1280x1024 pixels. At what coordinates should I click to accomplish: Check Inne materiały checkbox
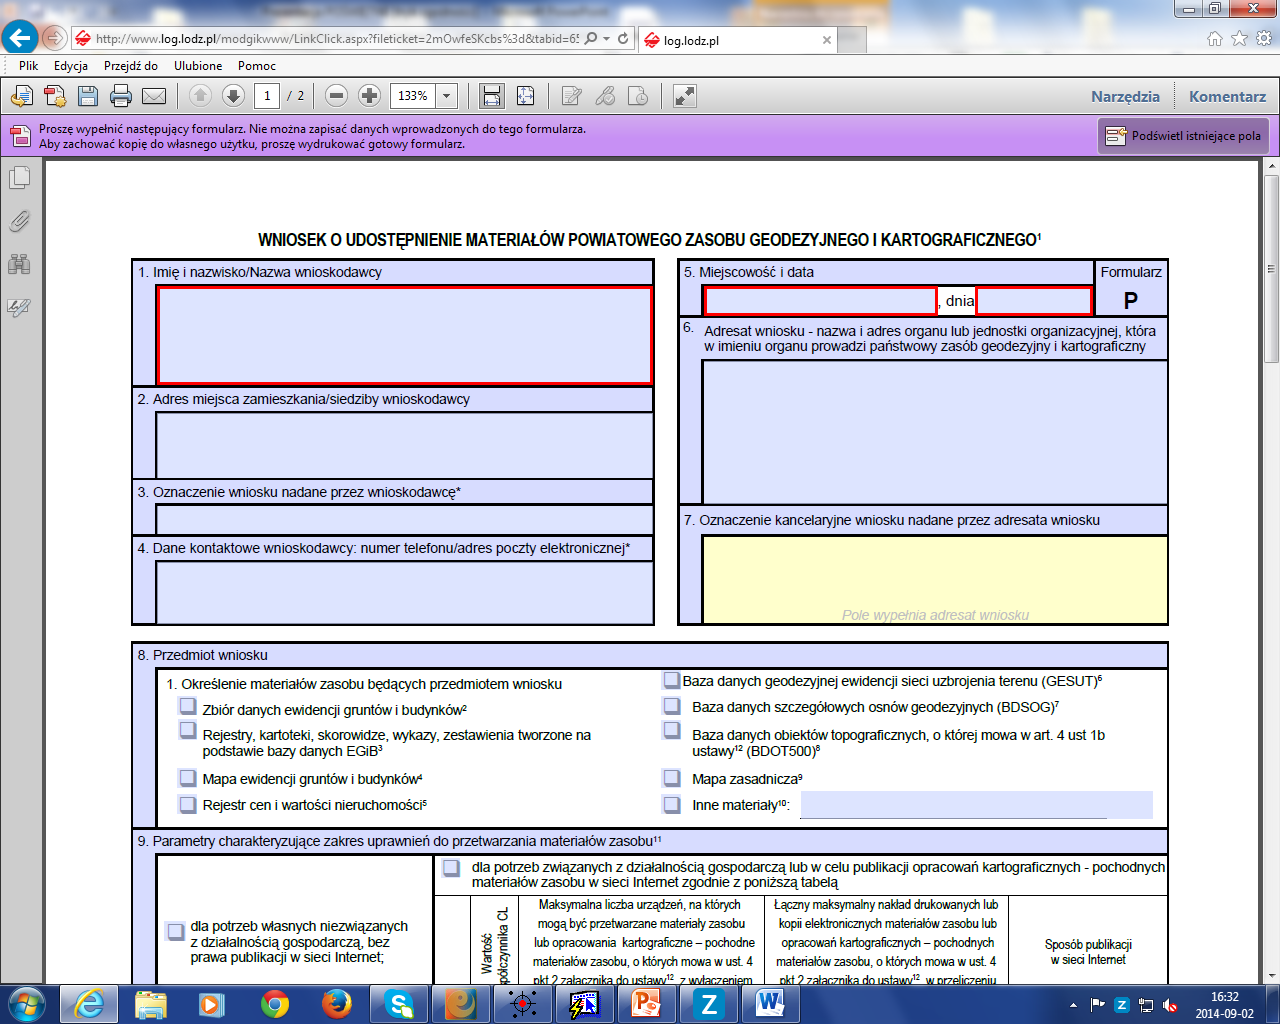click(672, 803)
